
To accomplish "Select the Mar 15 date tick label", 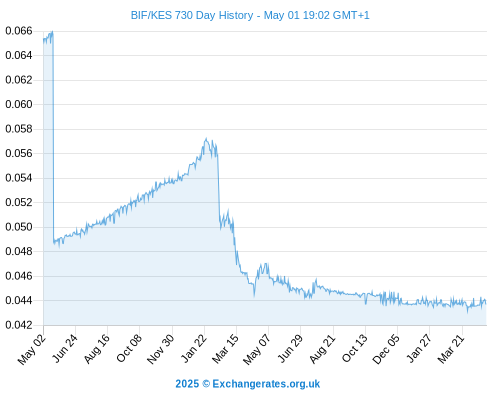I will (226, 349).
